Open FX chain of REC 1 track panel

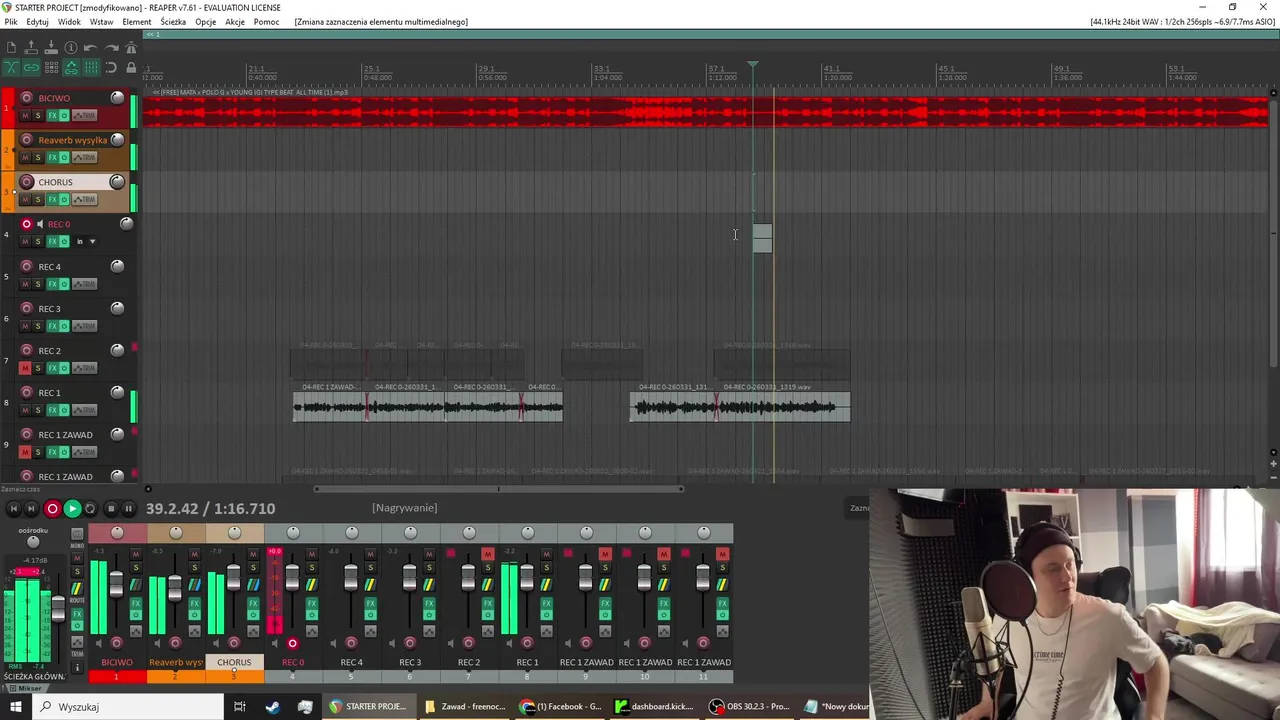click(53, 410)
